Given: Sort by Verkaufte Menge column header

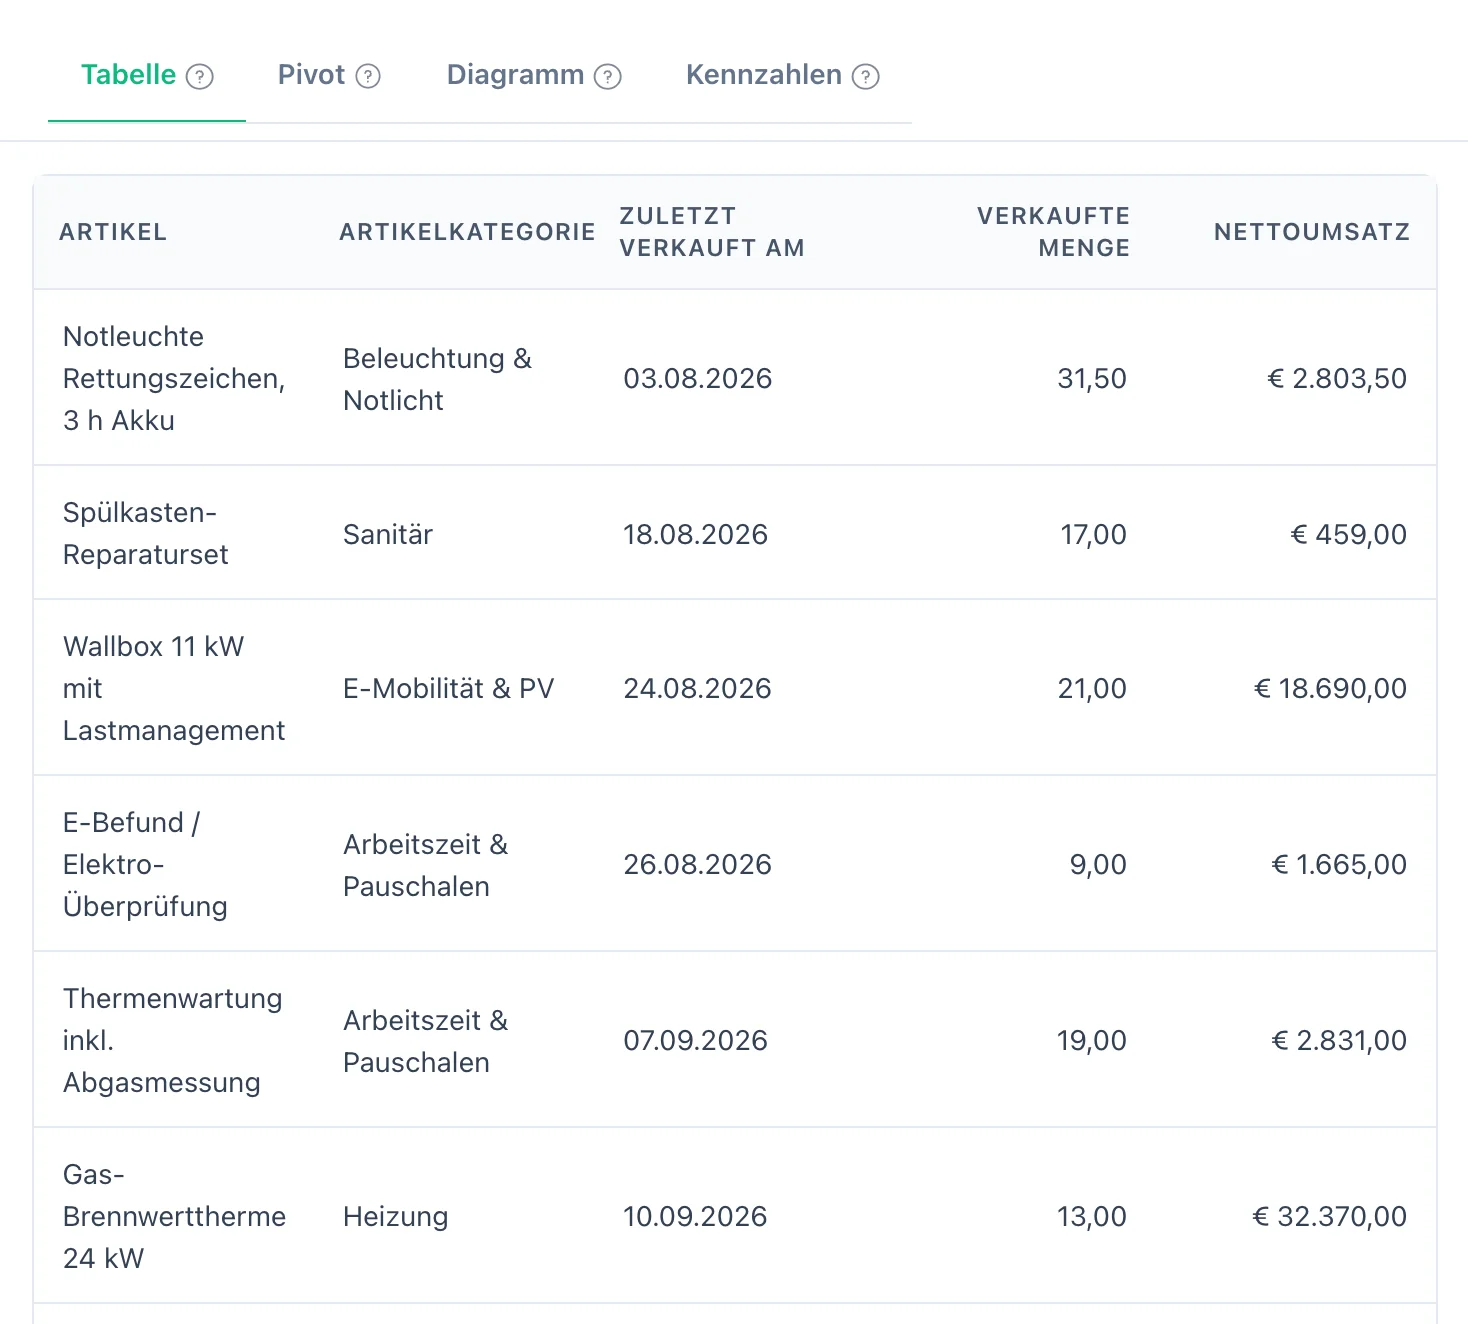Looking at the screenshot, I should pyautogui.click(x=1053, y=232).
